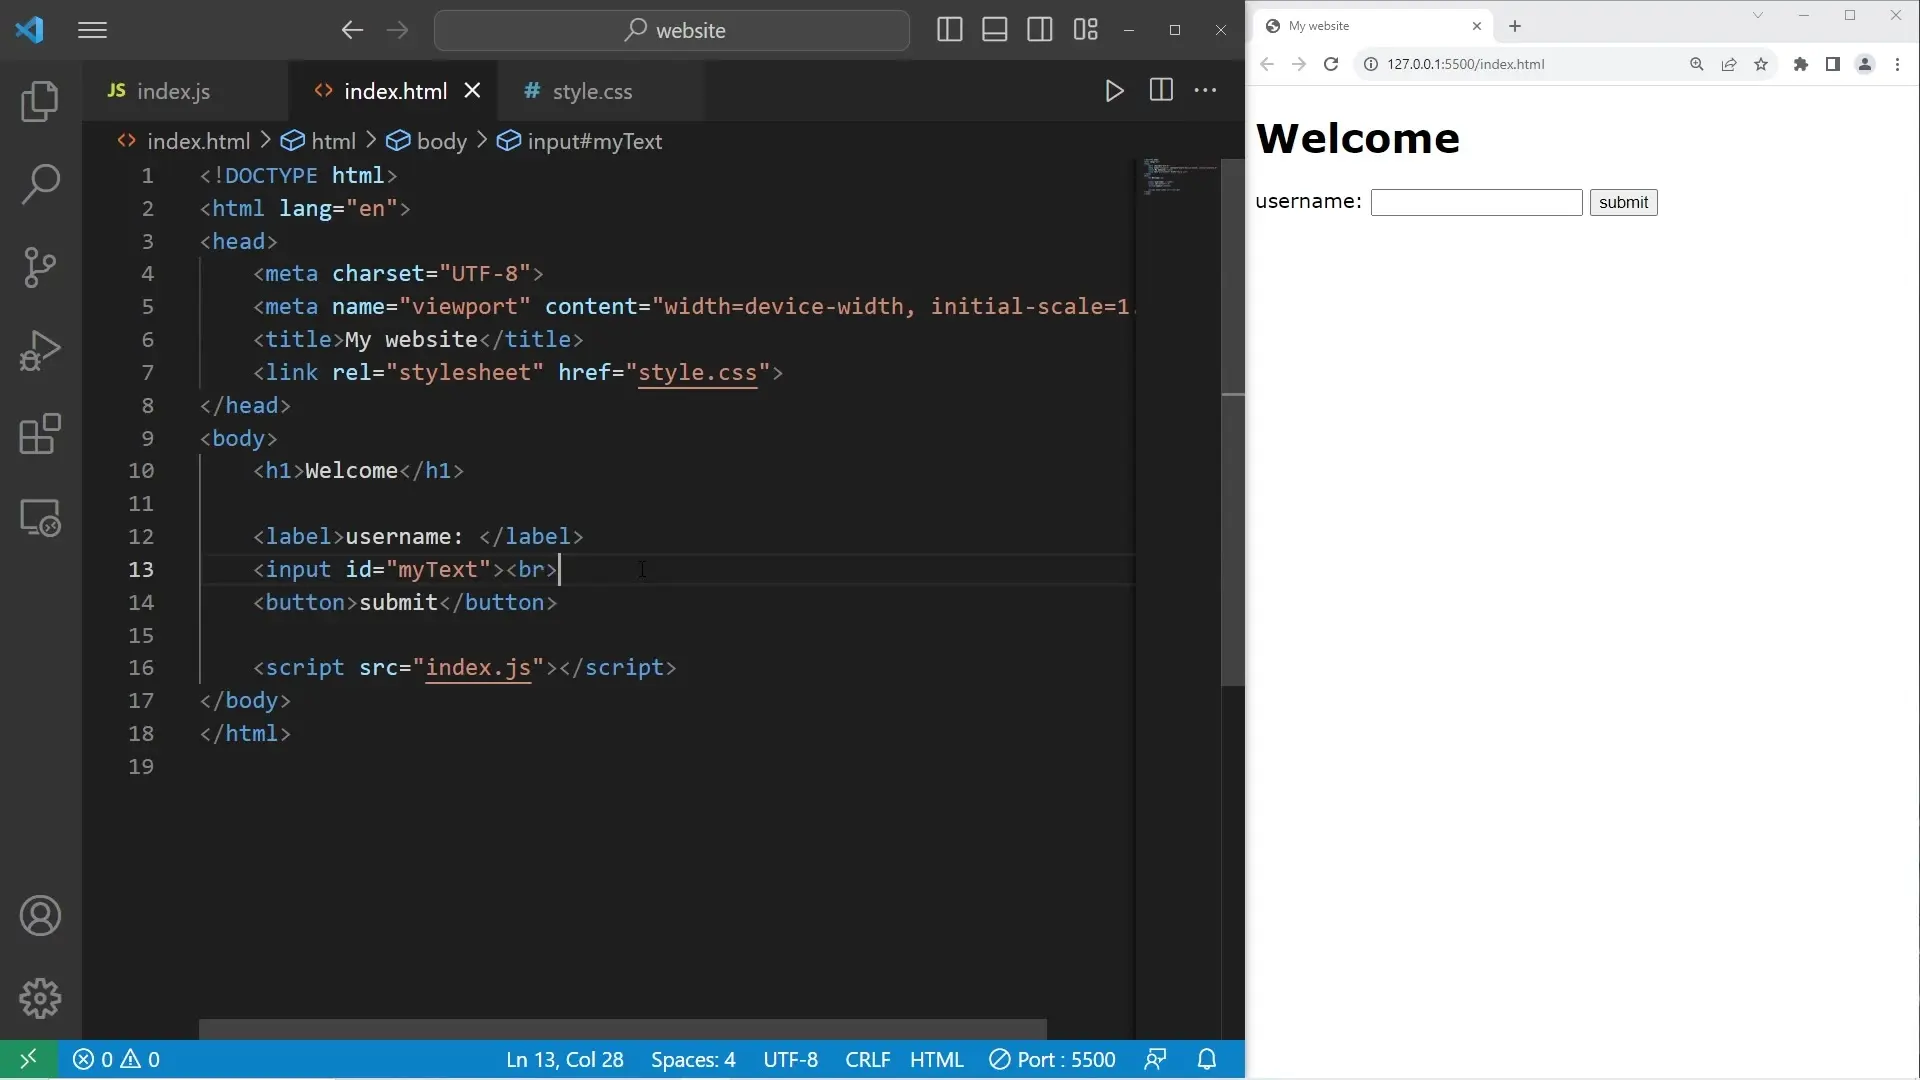
Task: Close the My website browser tab
Action: (x=1476, y=26)
